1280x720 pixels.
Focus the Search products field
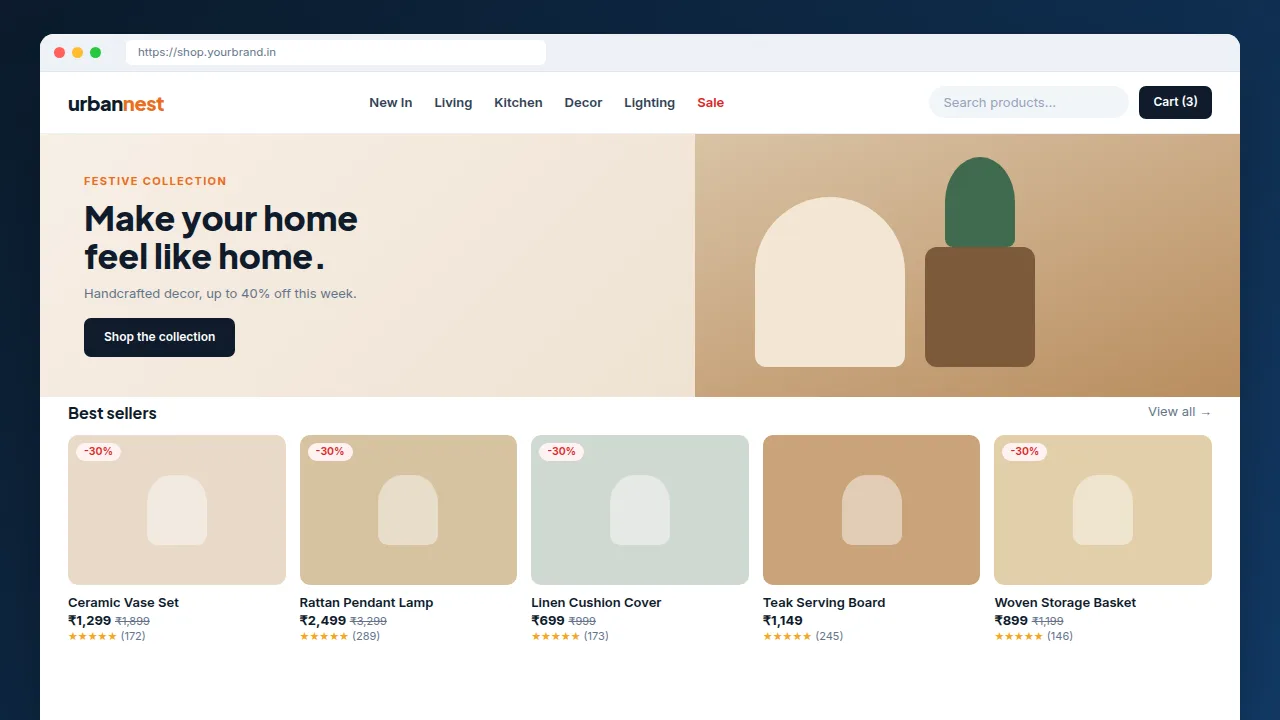click(x=1028, y=102)
